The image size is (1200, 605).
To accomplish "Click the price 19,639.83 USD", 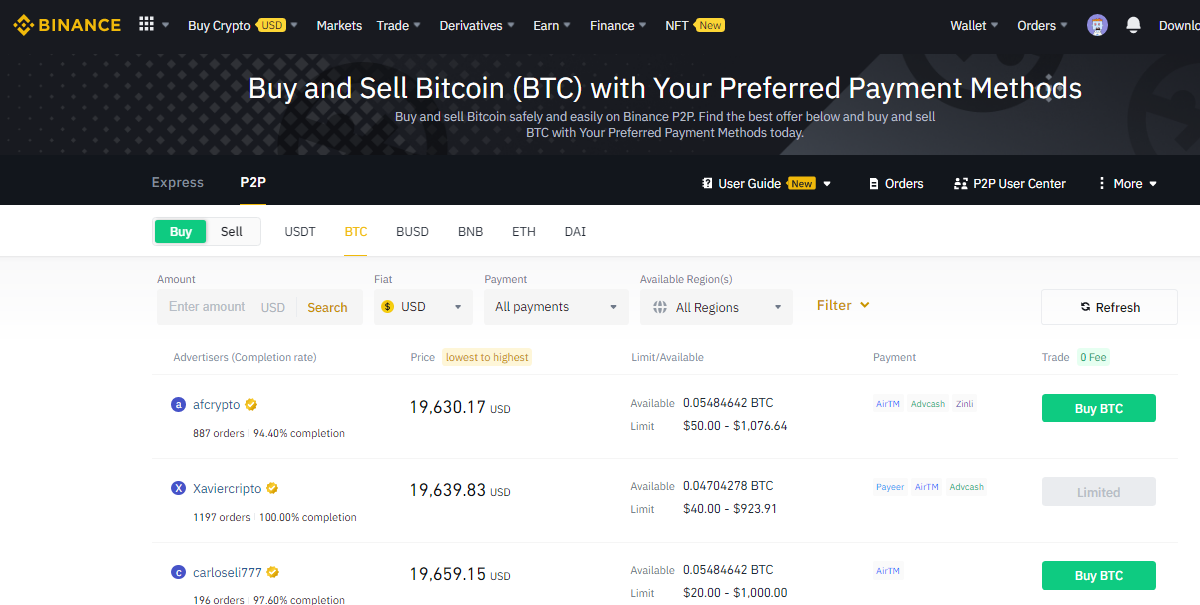I will pos(460,491).
